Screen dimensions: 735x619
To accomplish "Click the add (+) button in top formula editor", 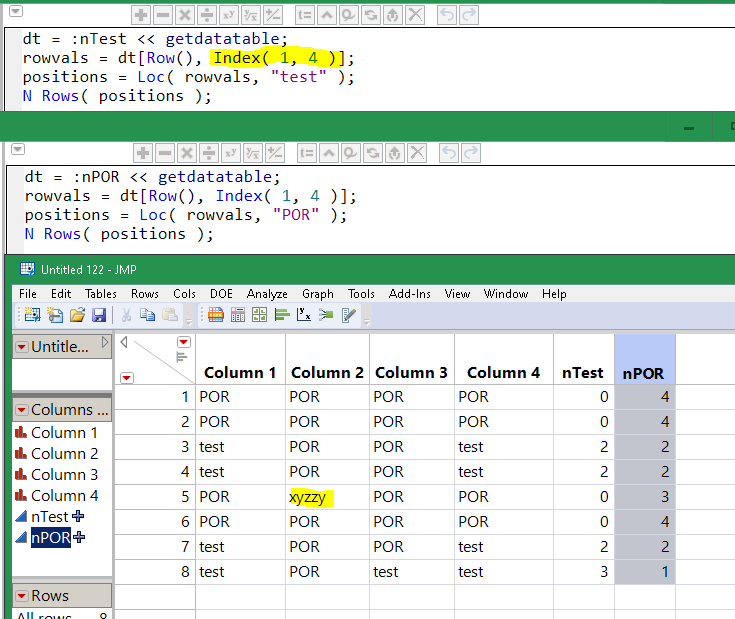I will point(141,15).
